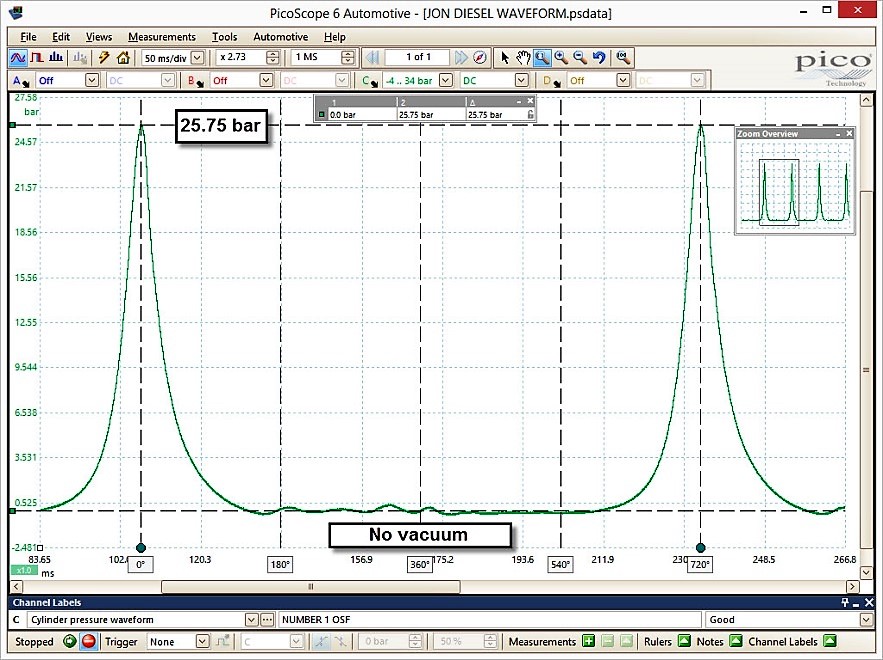This screenshot has height=660, width=883.
Task: Stop capturing with the red Stop button
Action: 88,641
